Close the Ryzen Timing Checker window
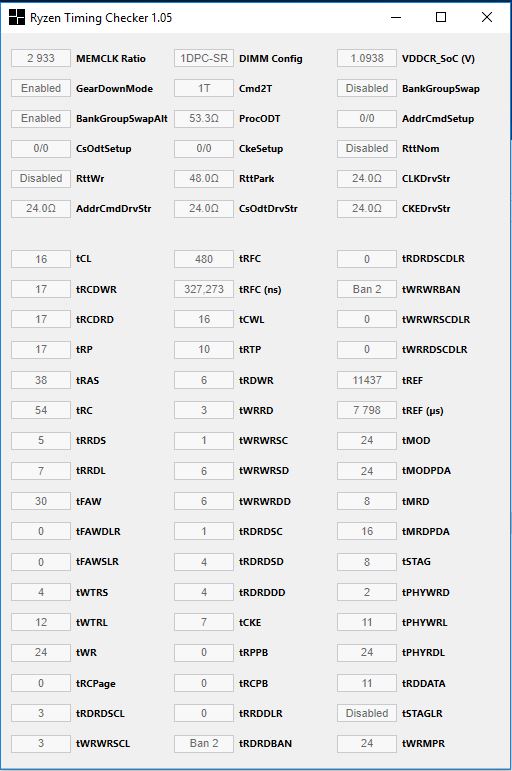The image size is (512, 771). coord(486,17)
